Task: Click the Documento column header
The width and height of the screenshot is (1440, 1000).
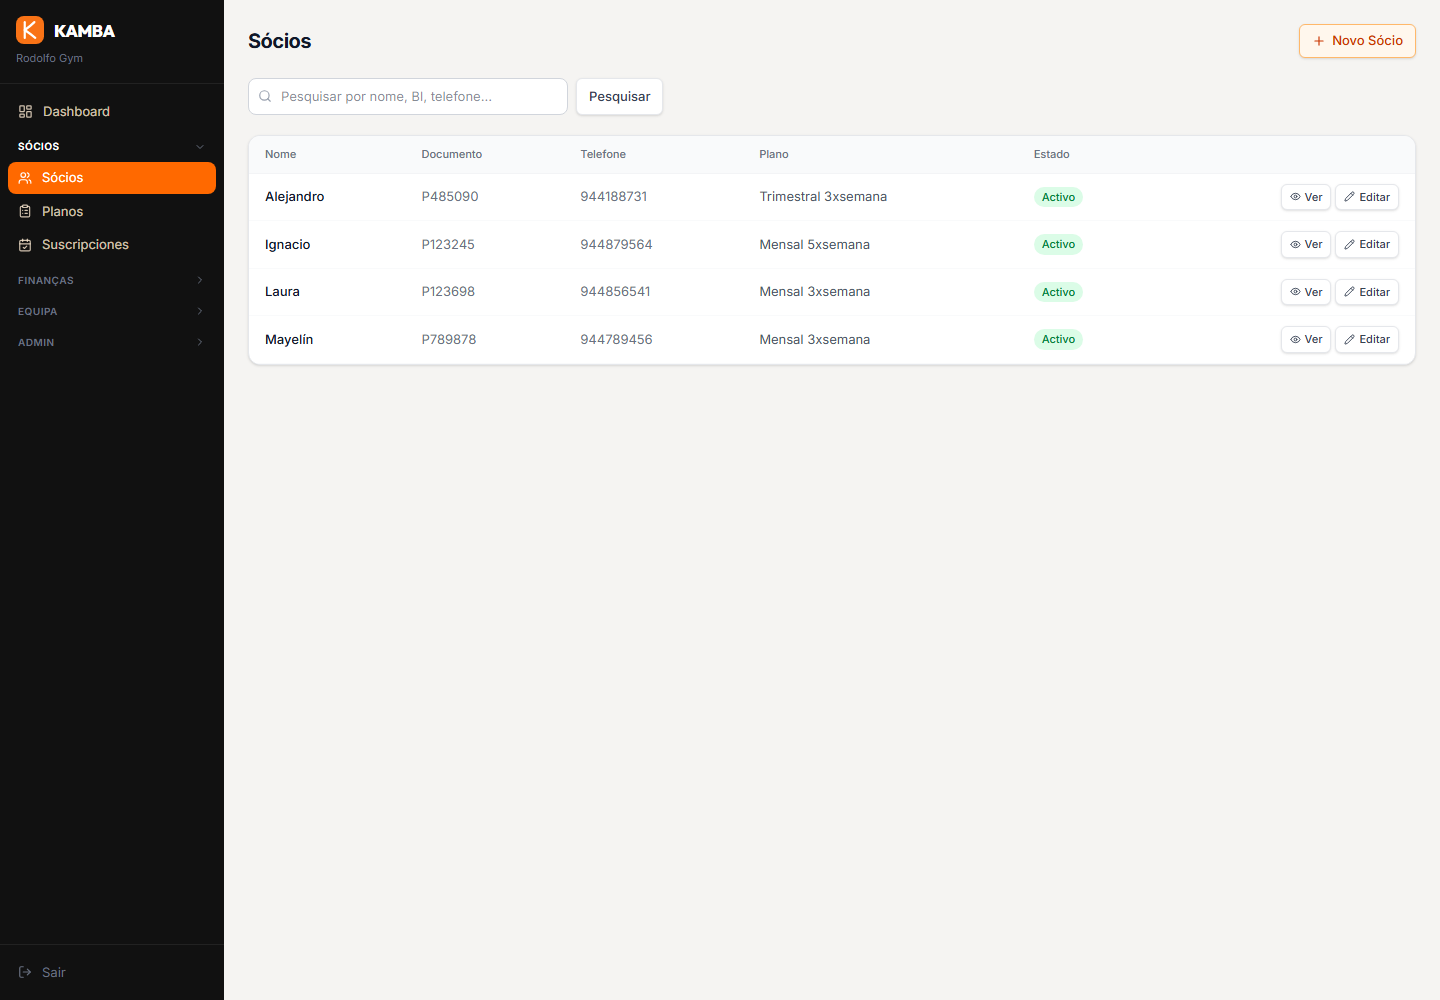Action: click(x=452, y=154)
